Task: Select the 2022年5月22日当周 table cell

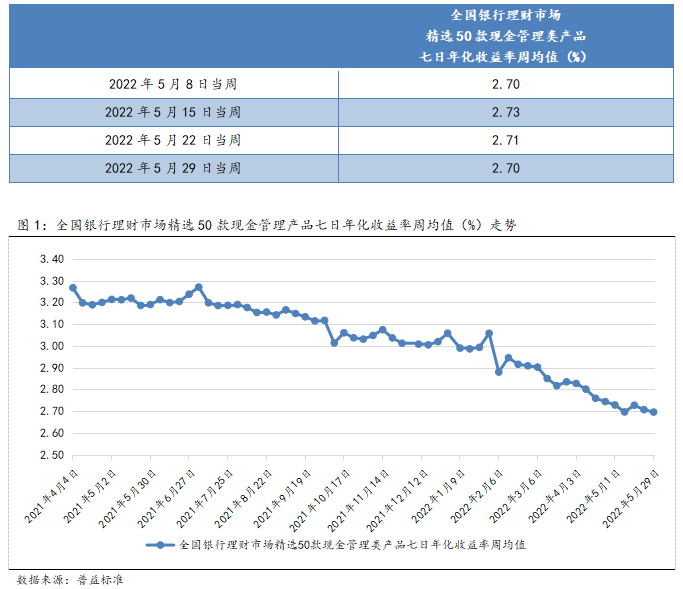Action: (173, 140)
